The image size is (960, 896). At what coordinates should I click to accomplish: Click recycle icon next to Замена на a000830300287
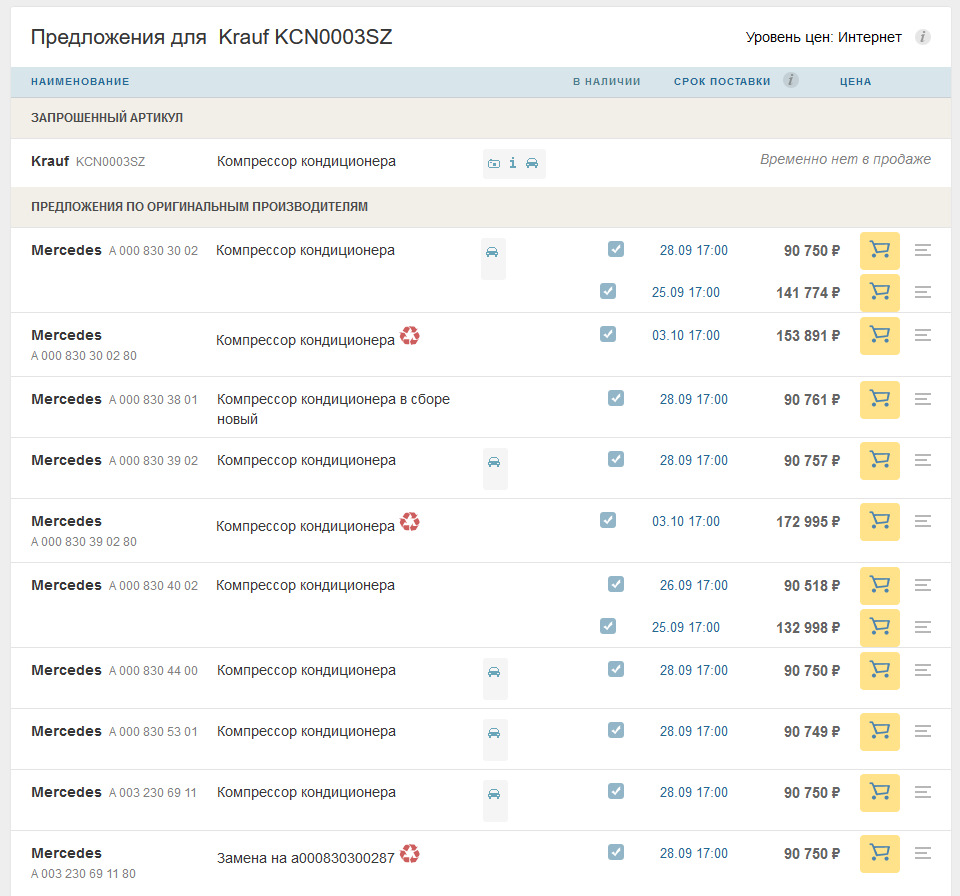tap(410, 853)
